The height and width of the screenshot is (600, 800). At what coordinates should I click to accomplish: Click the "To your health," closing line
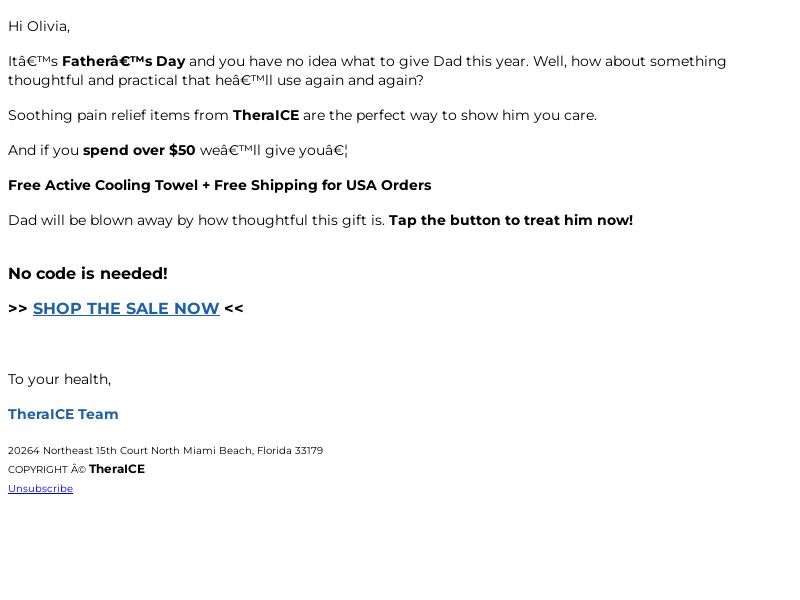59,380
